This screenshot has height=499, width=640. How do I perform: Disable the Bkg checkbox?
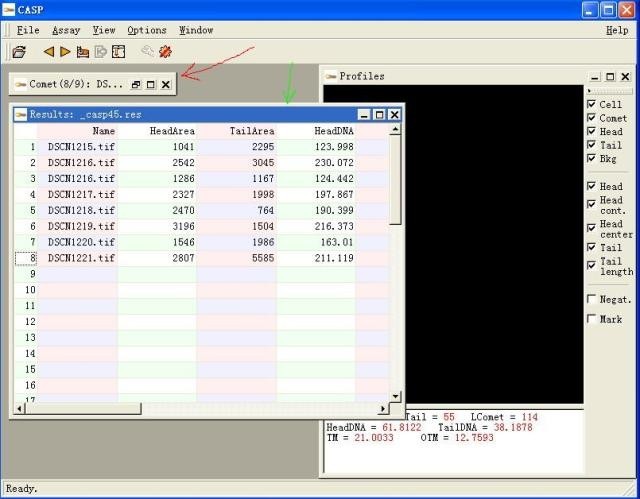click(592, 158)
